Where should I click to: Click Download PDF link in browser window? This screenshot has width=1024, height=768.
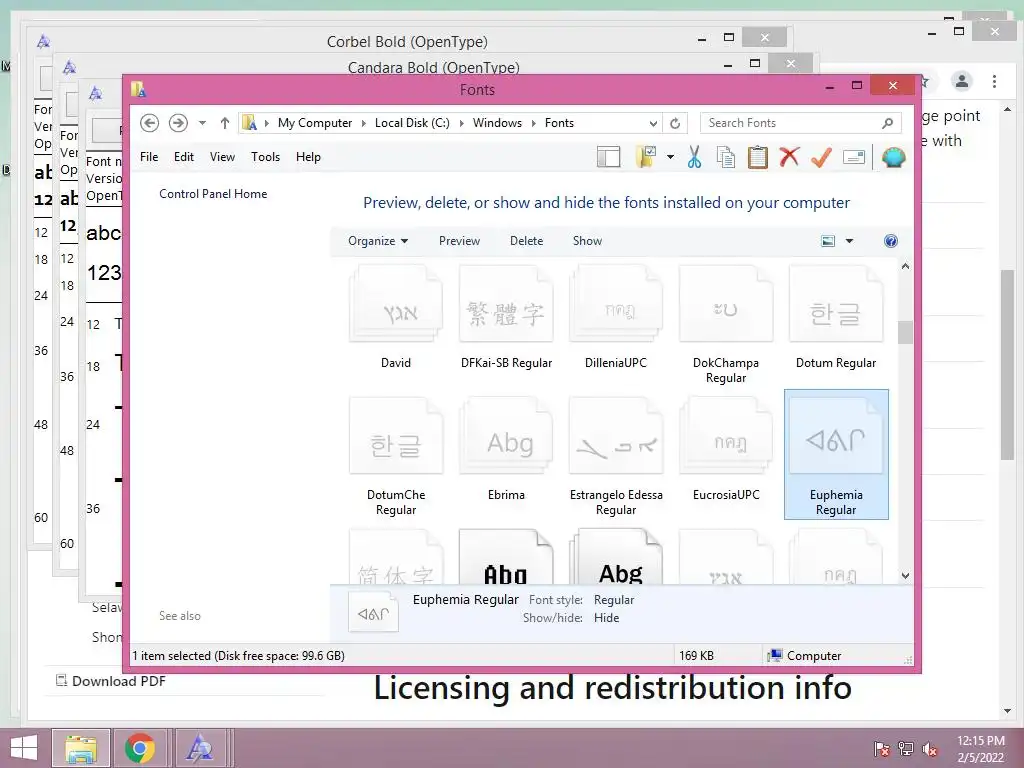point(111,681)
